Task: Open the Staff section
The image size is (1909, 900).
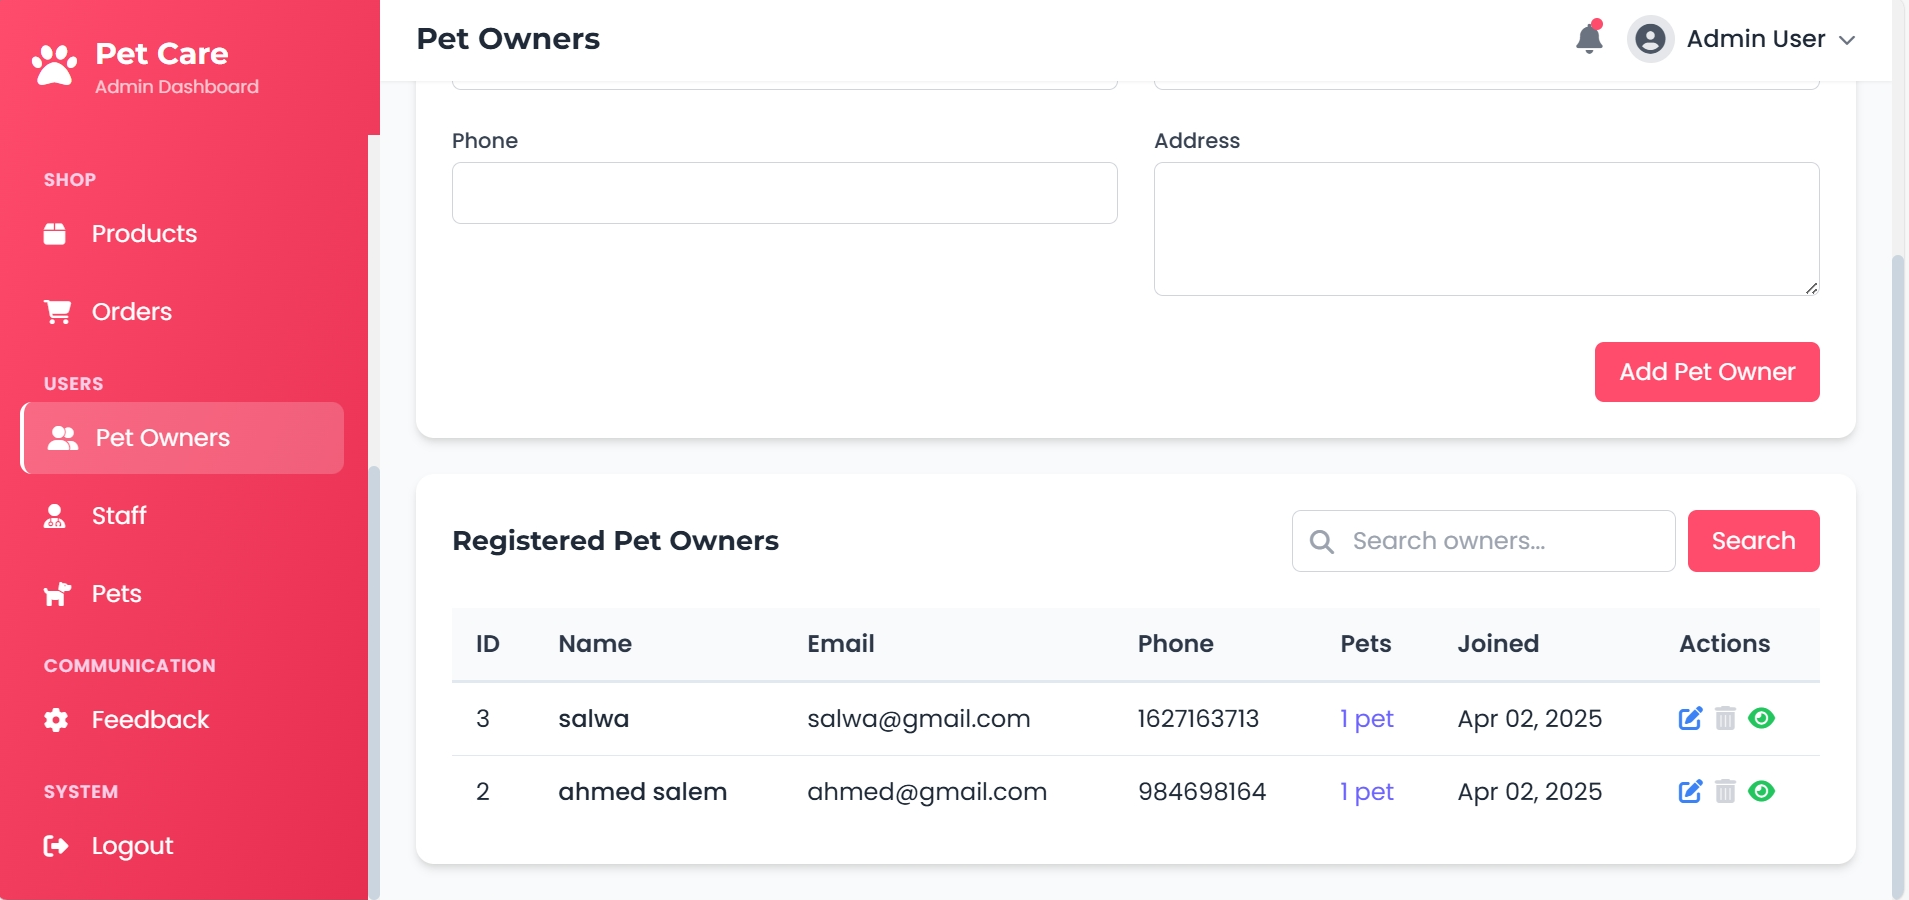Action: click(119, 516)
